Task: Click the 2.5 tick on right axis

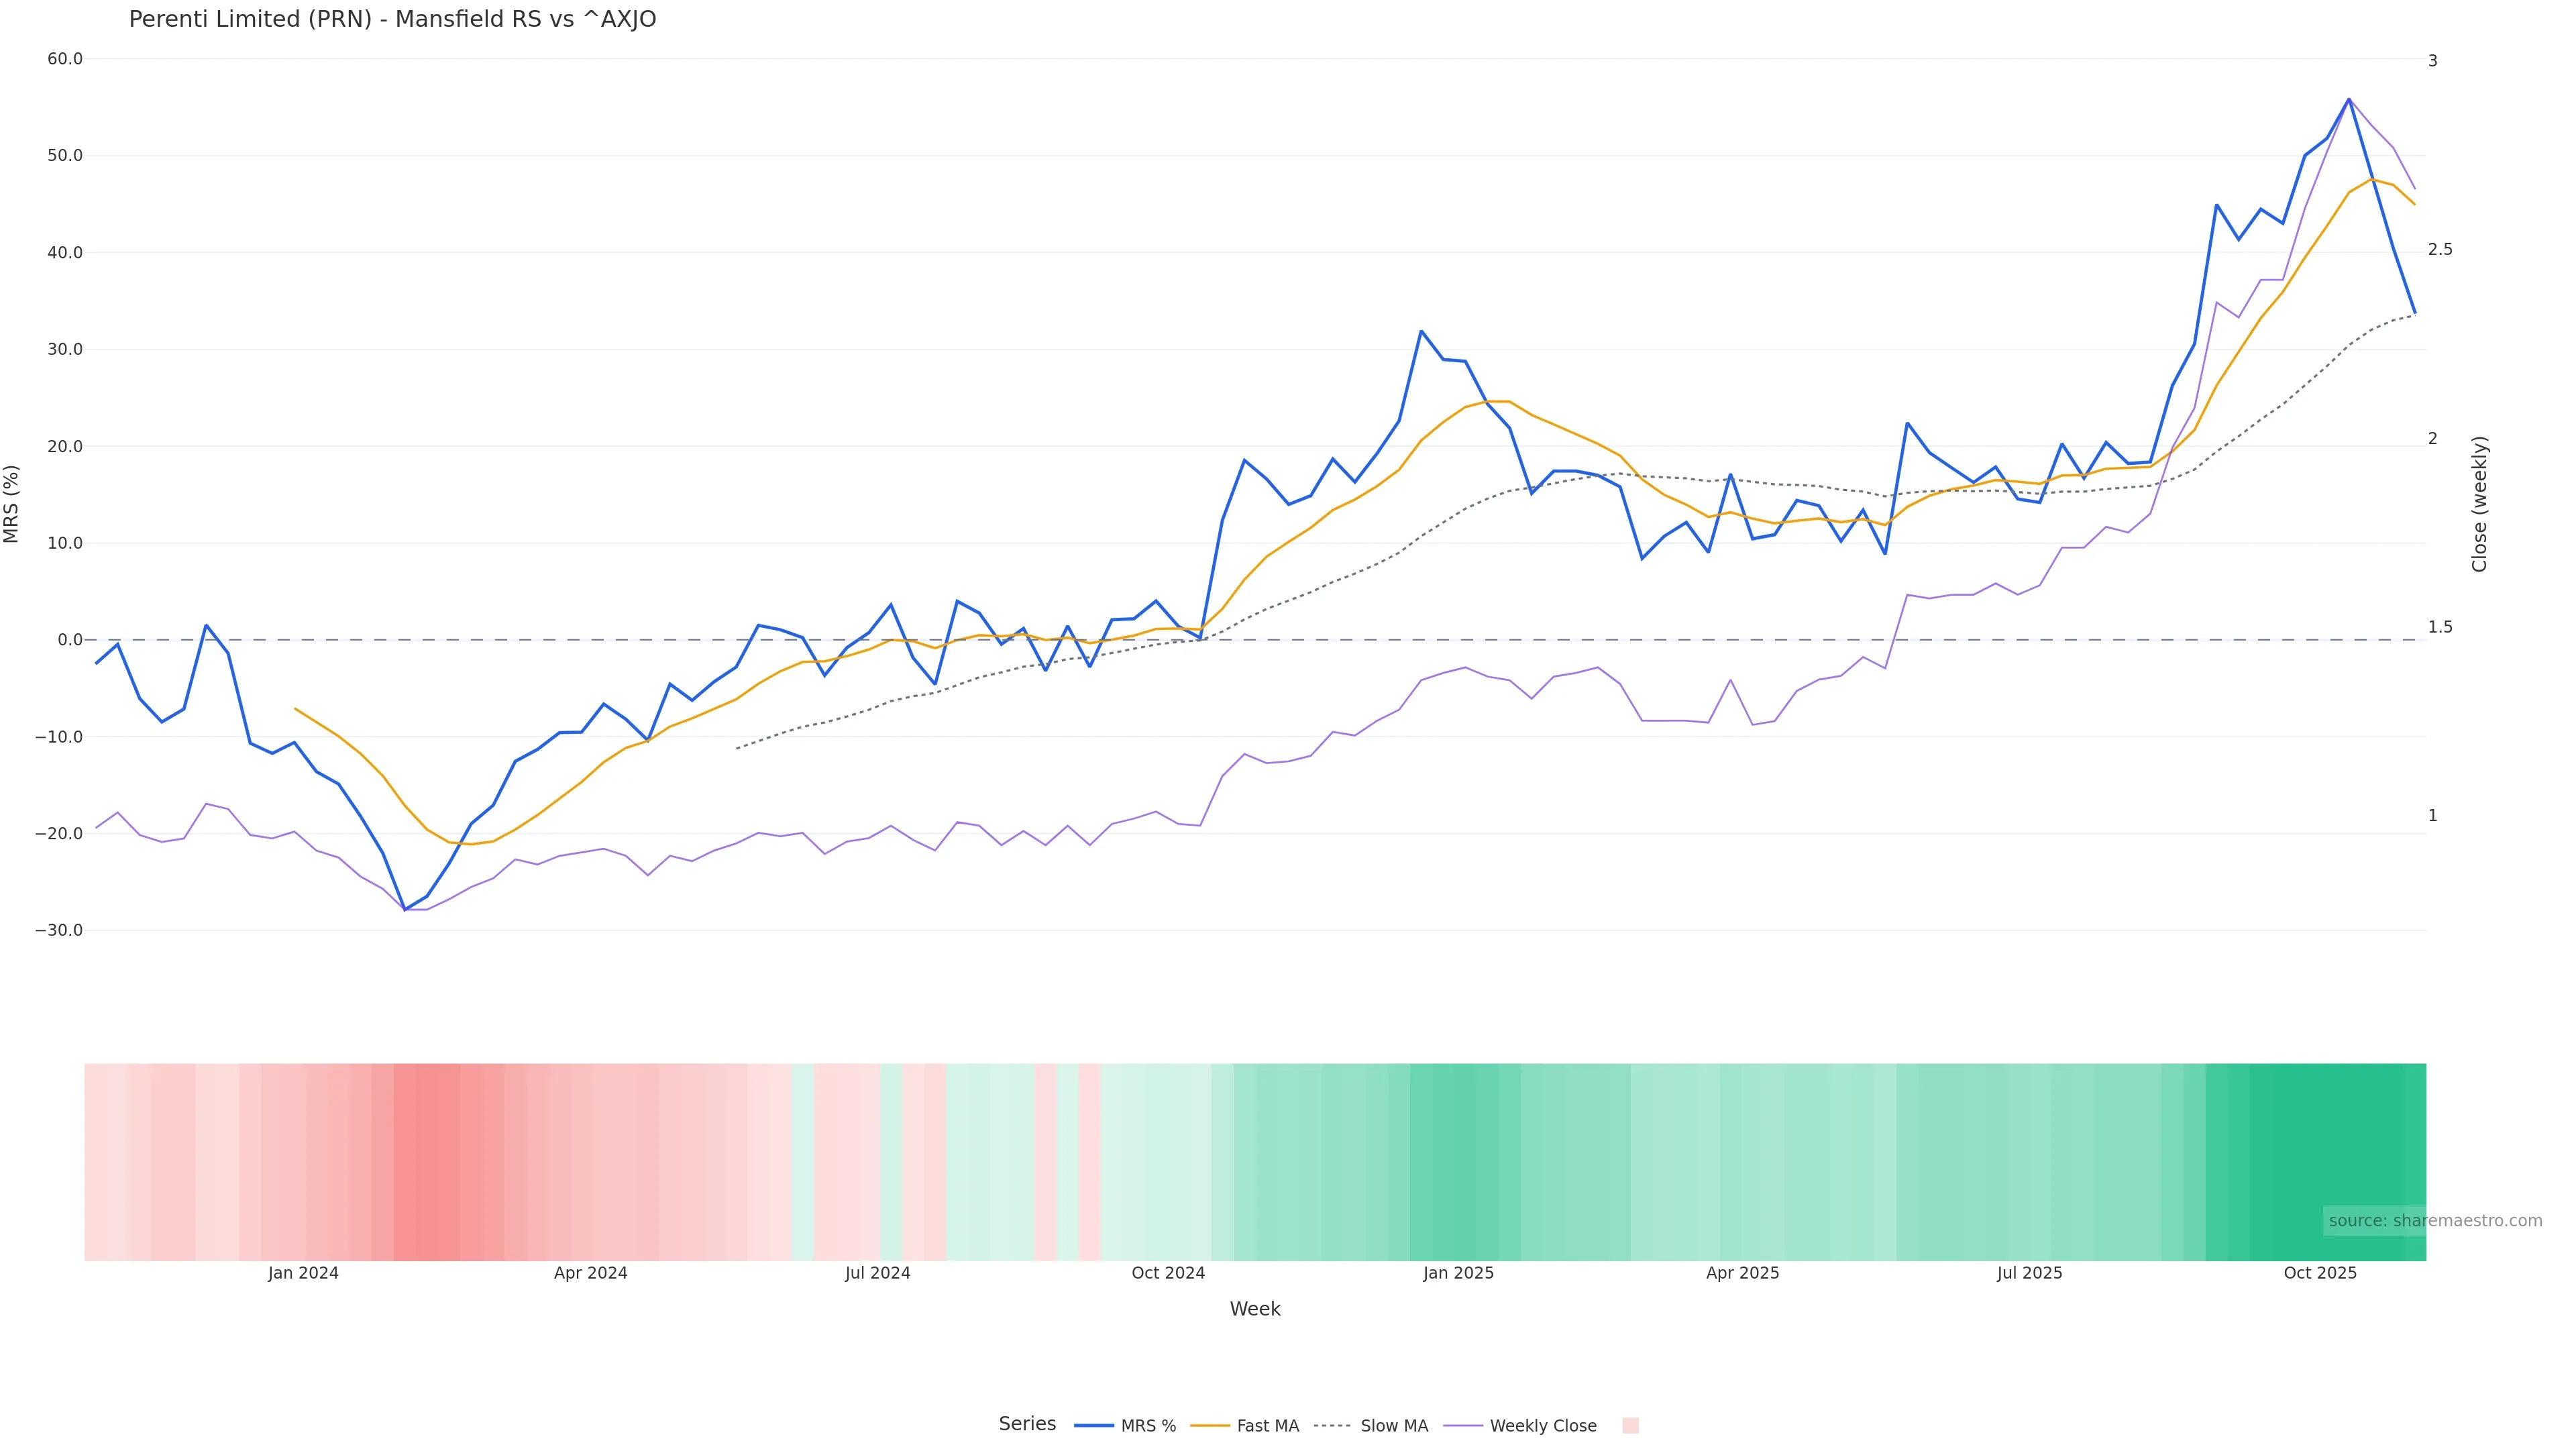Action: click(x=2440, y=250)
